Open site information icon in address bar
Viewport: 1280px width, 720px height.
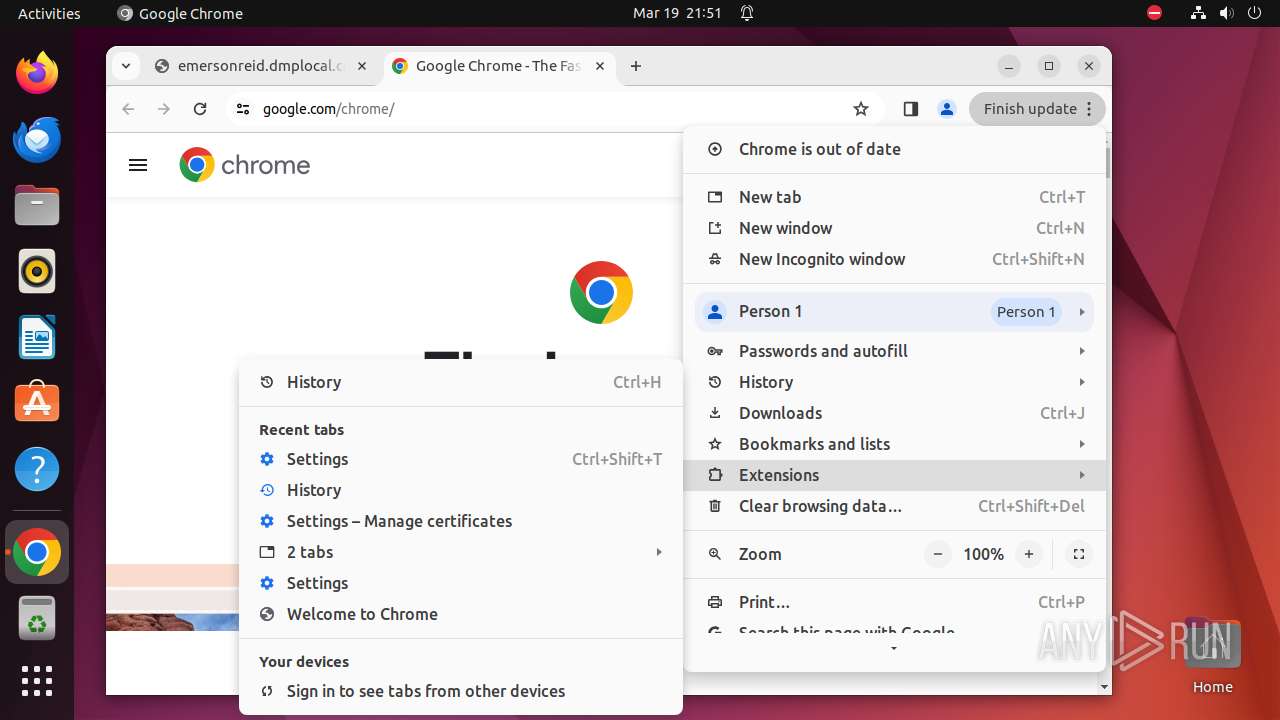pyautogui.click(x=243, y=109)
